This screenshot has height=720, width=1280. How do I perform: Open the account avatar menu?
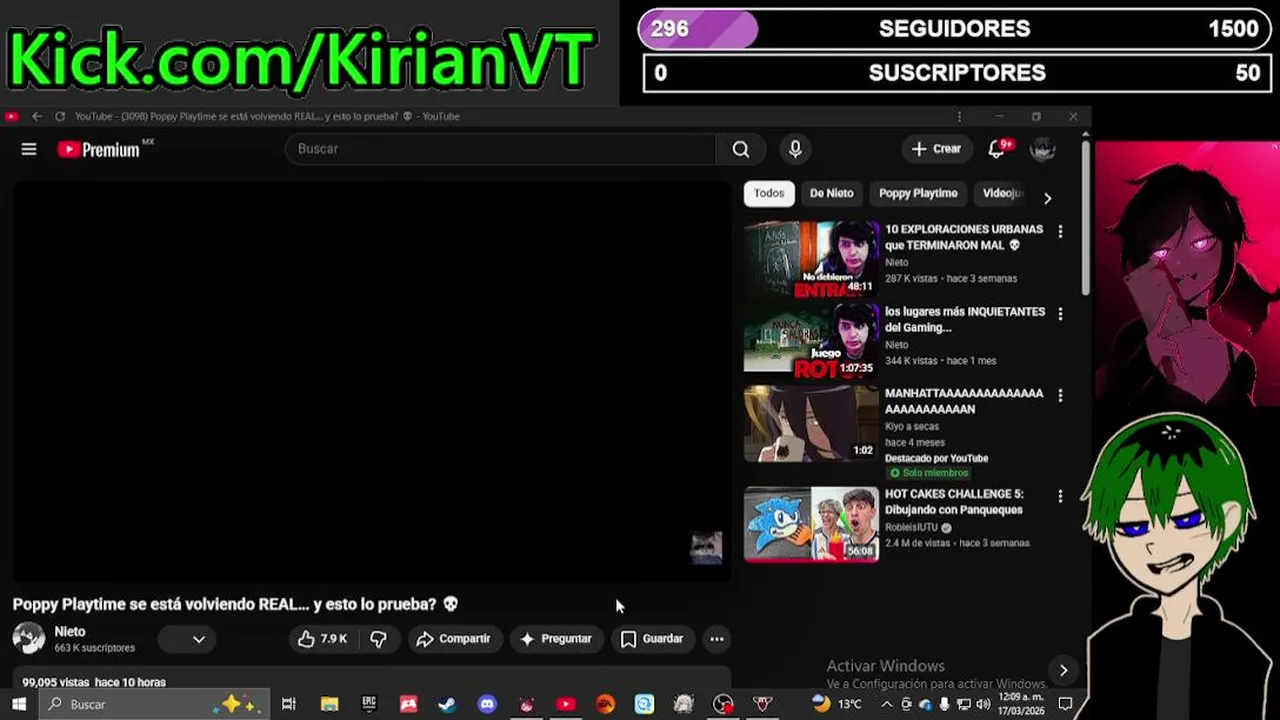click(x=1043, y=149)
